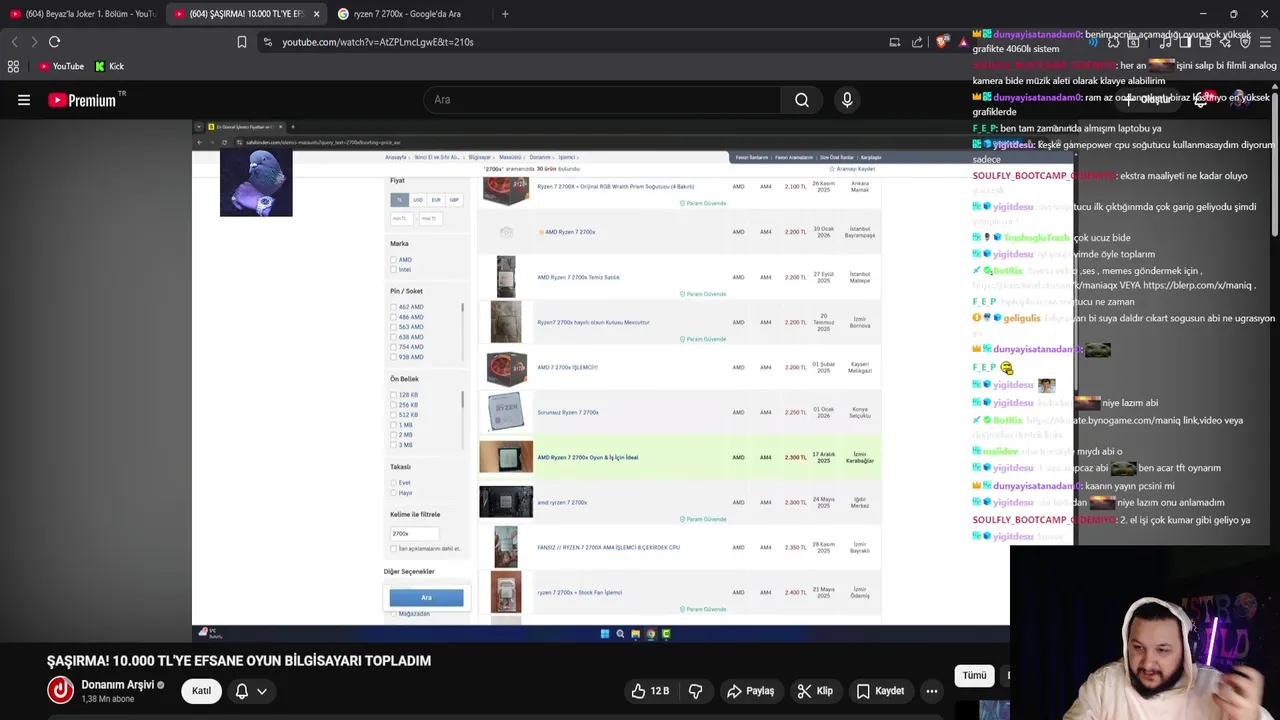This screenshot has width=1280, height=720.
Task: Close the ŞAŞIRMA! video tab
Action: [x=316, y=14]
